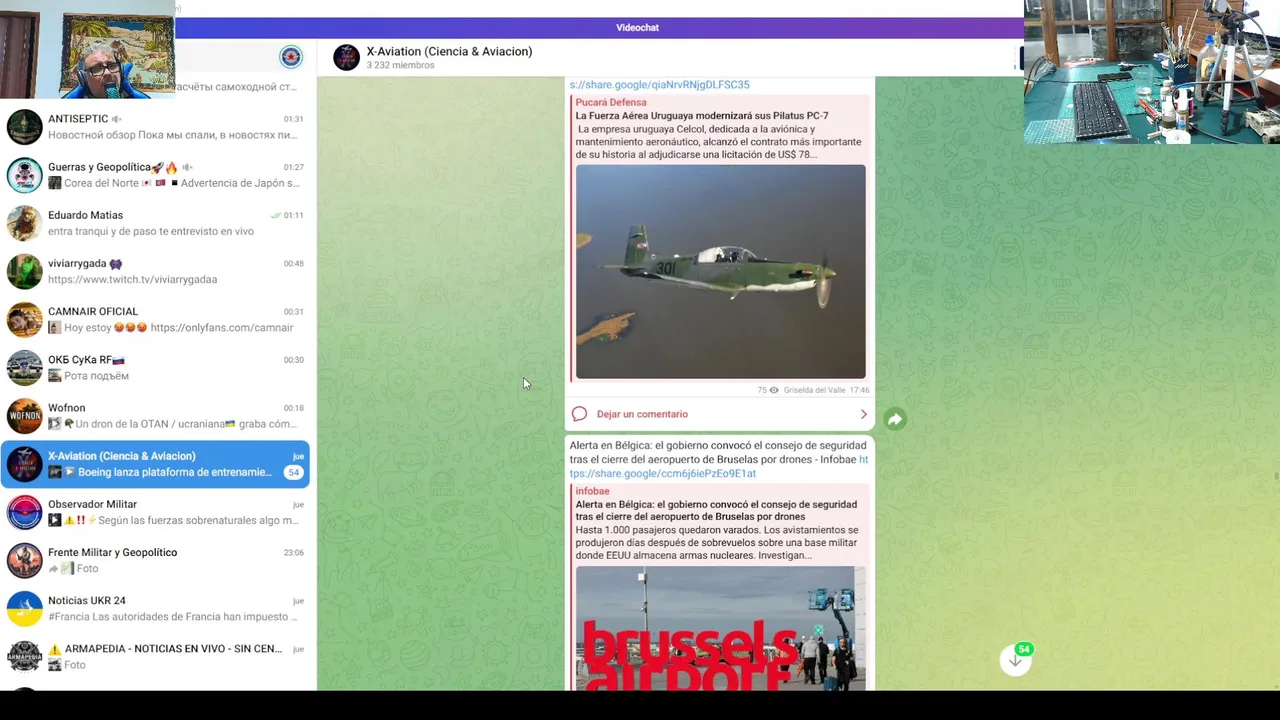Click Observador Militar message preview text

tap(173, 521)
